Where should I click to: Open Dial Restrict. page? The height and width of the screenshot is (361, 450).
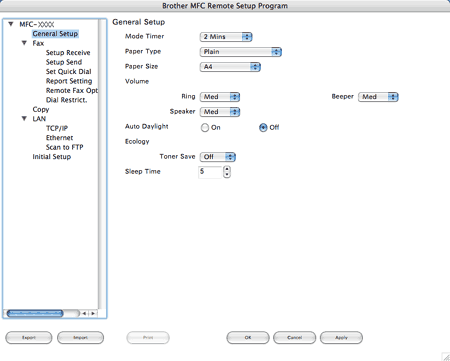click(x=67, y=100)
